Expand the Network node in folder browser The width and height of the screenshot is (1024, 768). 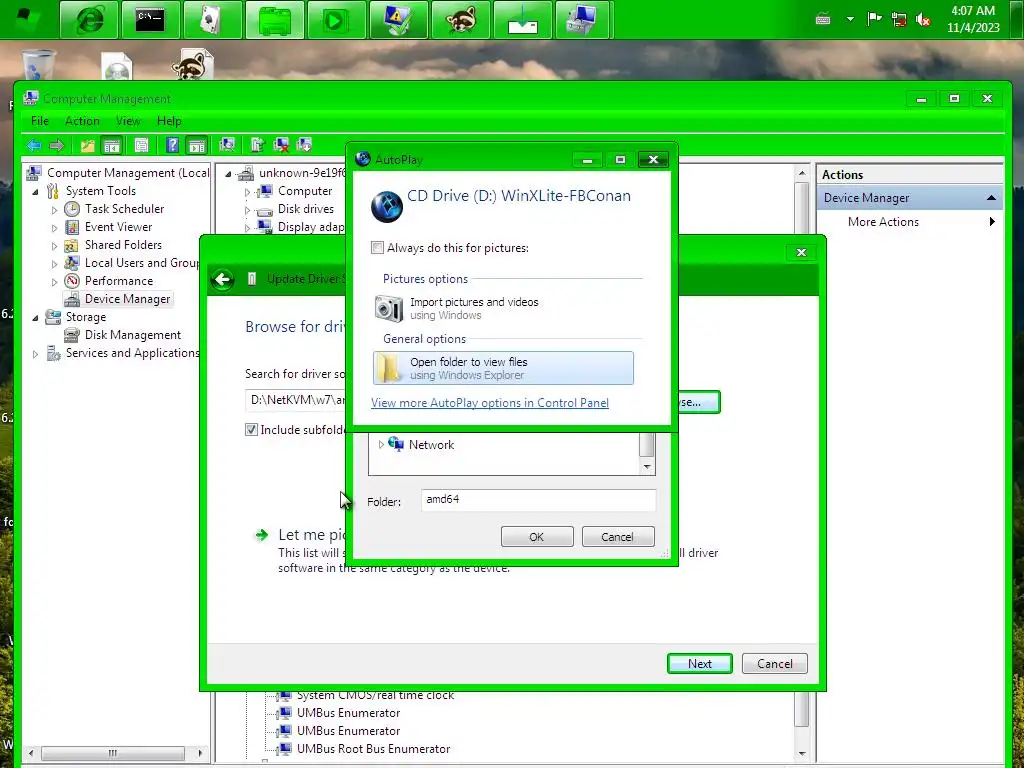pos(381,445)
